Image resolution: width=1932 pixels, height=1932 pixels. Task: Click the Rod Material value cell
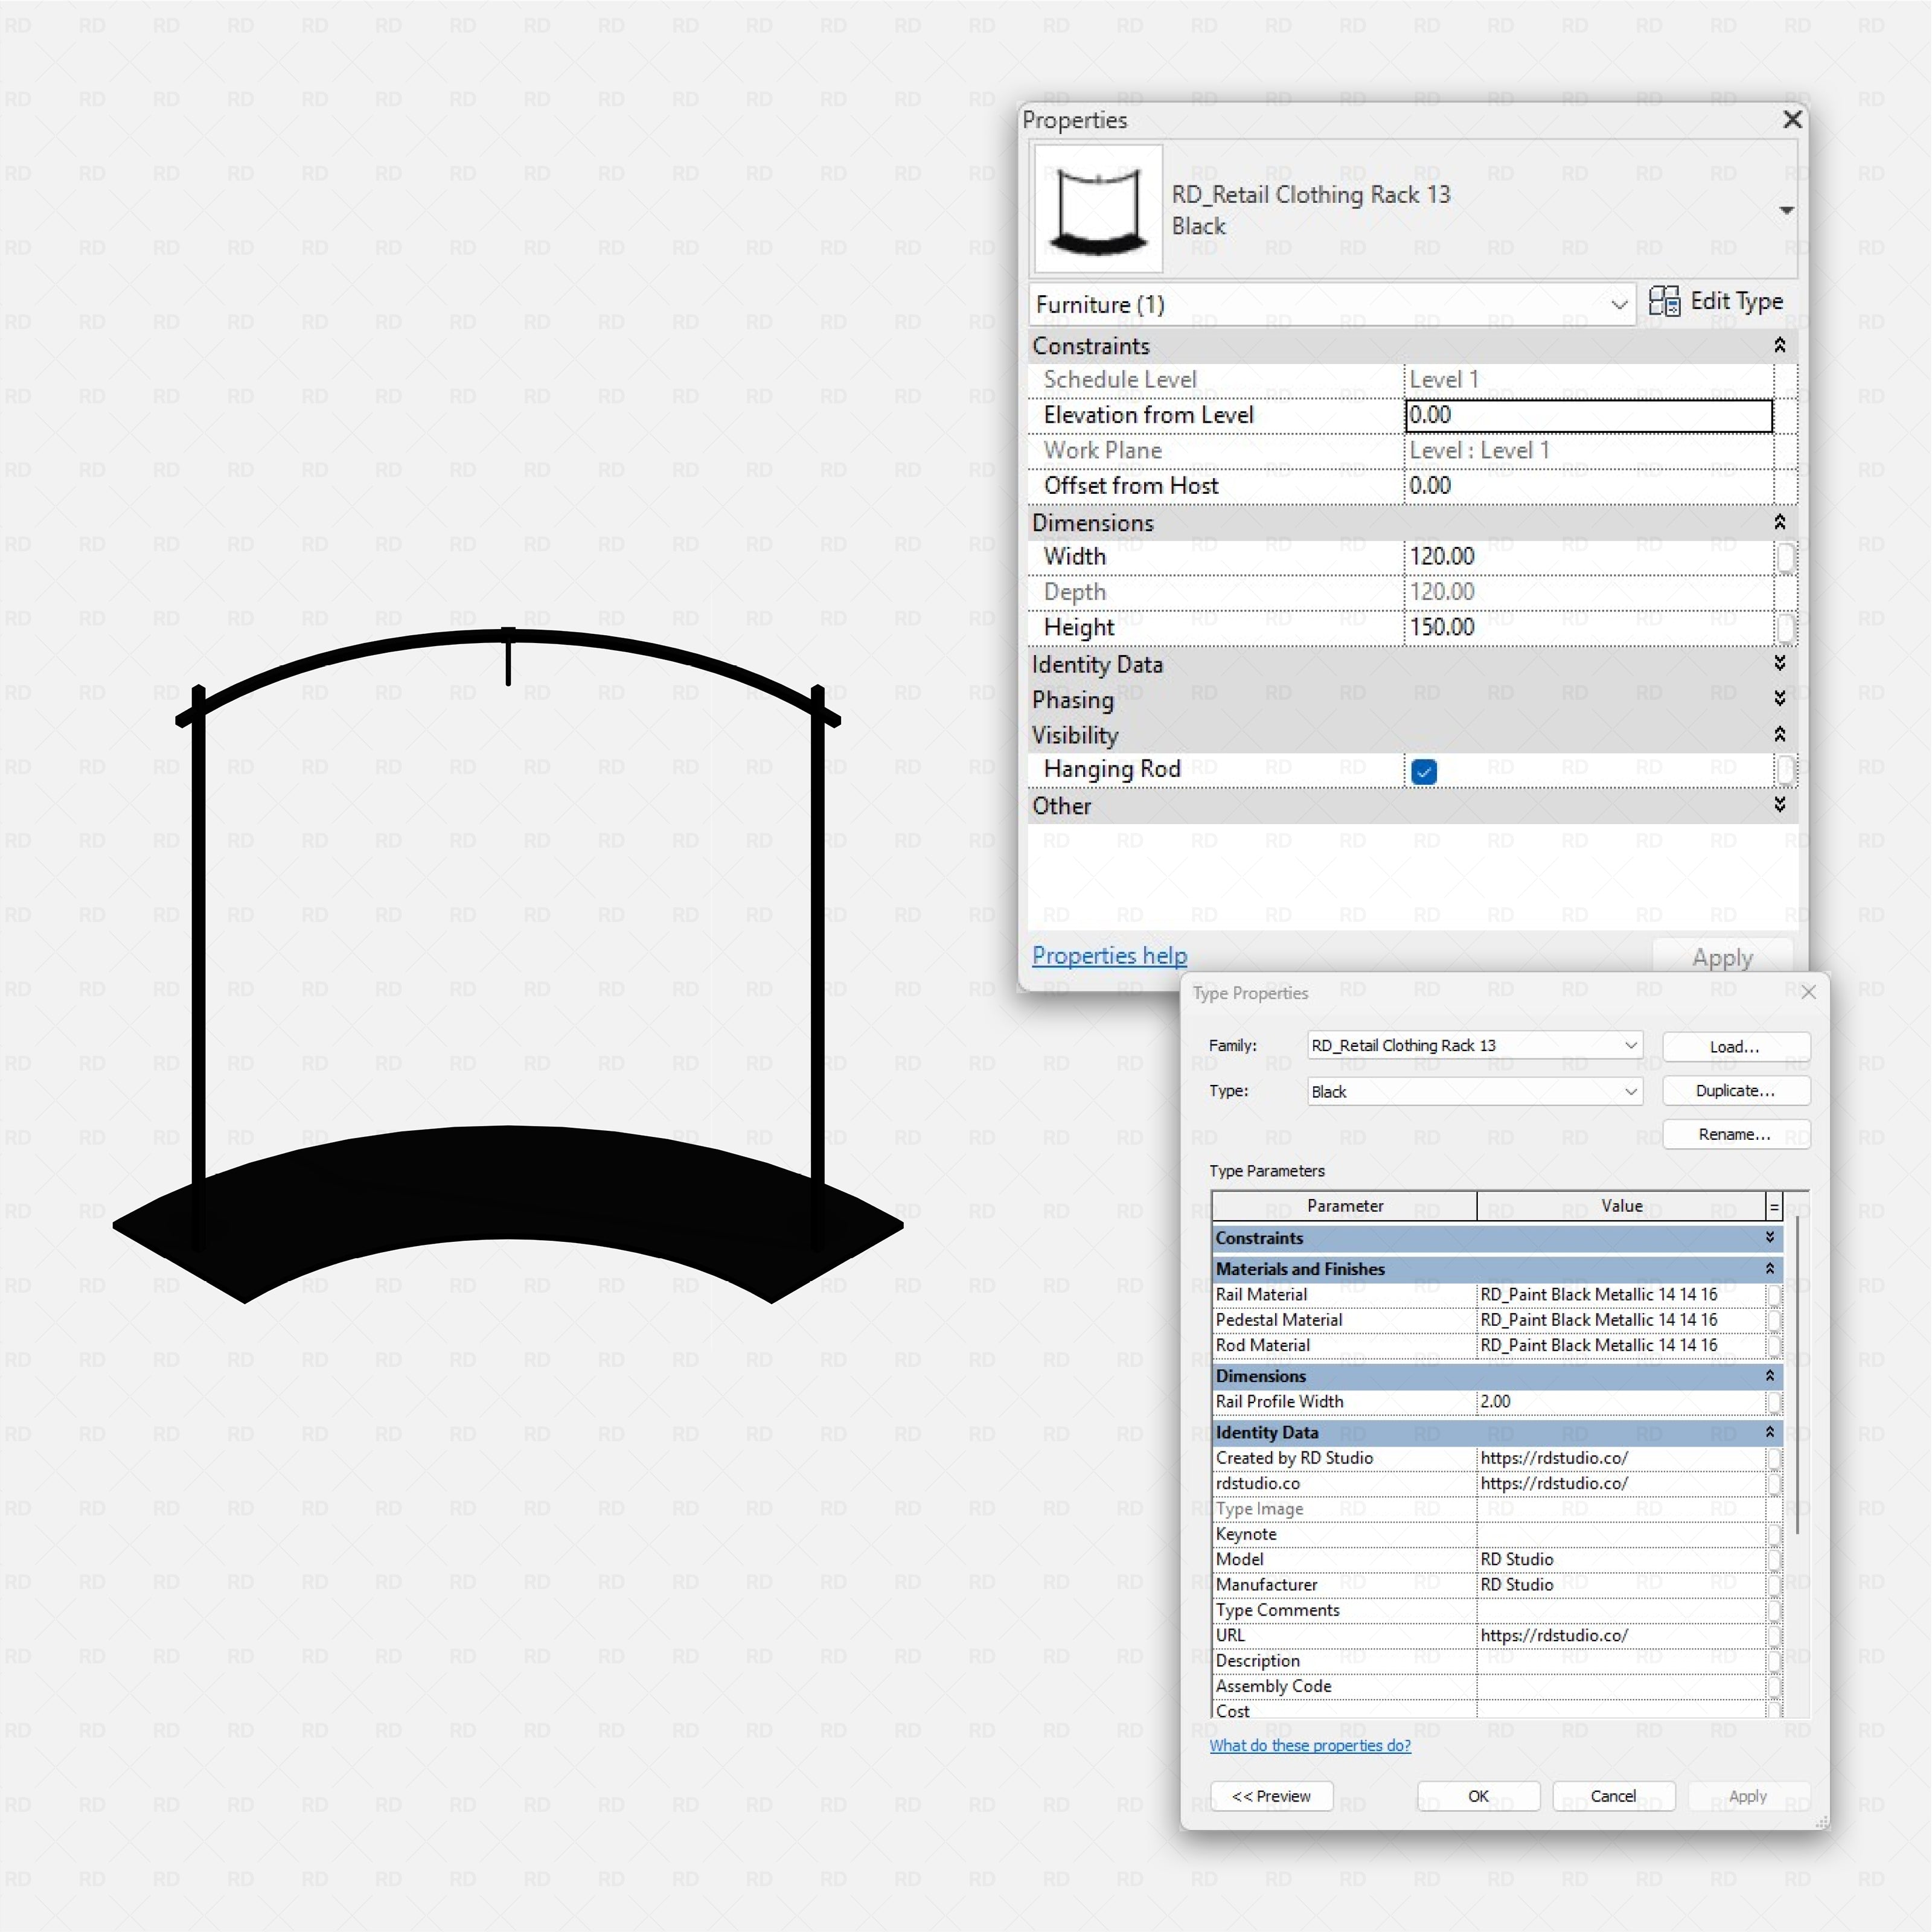click(x=1621, y=1345)
